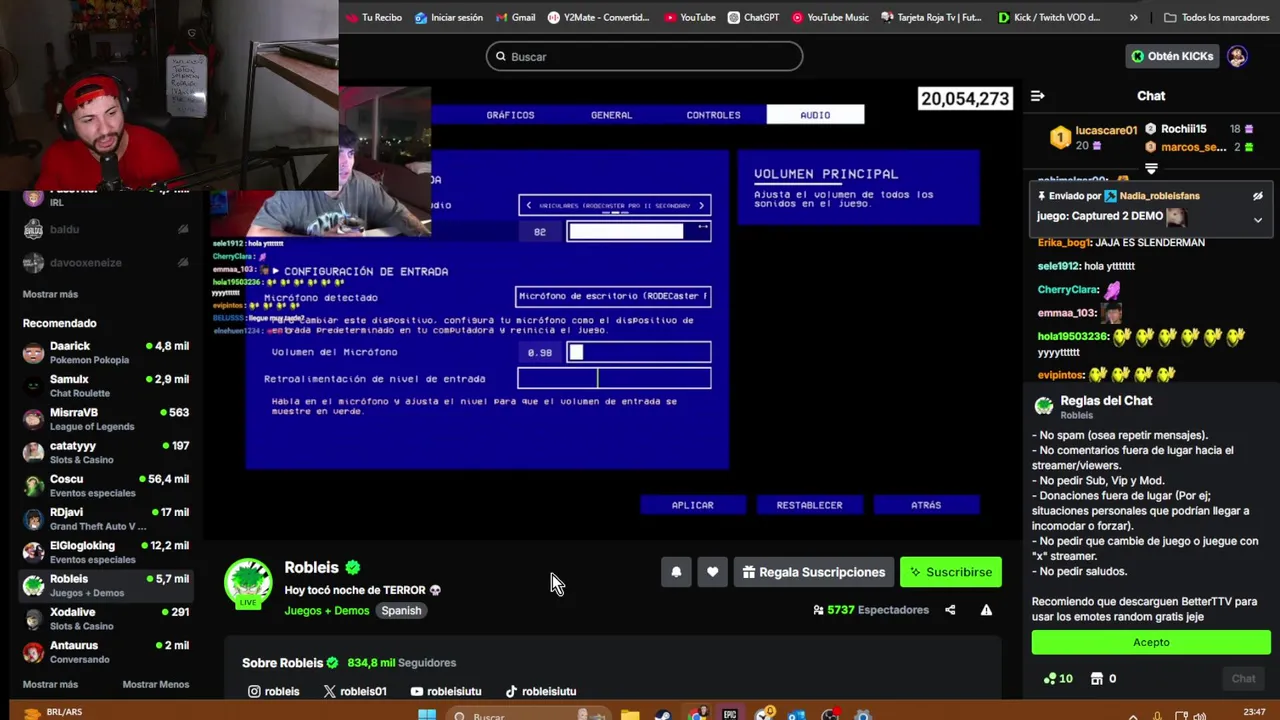Open Xodalive channel in sidebar
1280x720 pixels.
106,619
